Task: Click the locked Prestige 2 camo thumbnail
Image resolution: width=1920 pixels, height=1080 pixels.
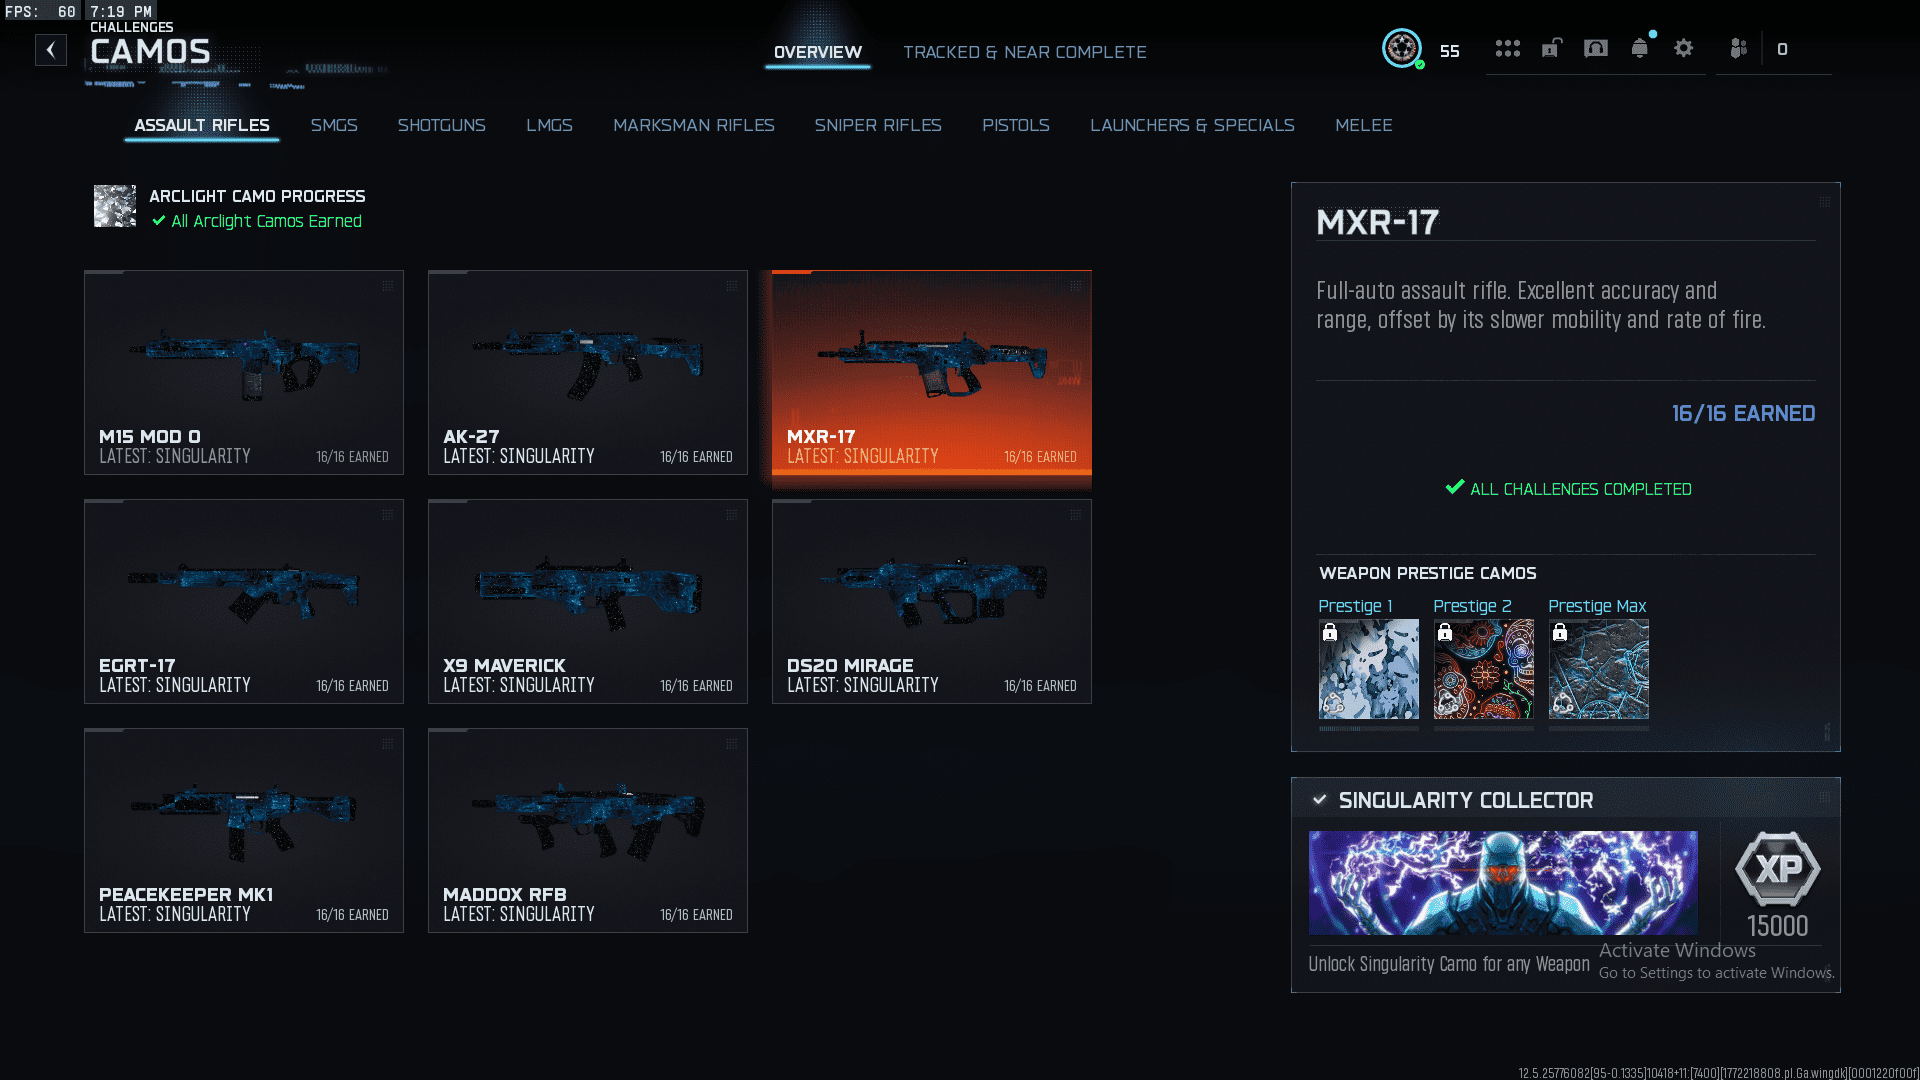Action: (x=1484, y=669)
